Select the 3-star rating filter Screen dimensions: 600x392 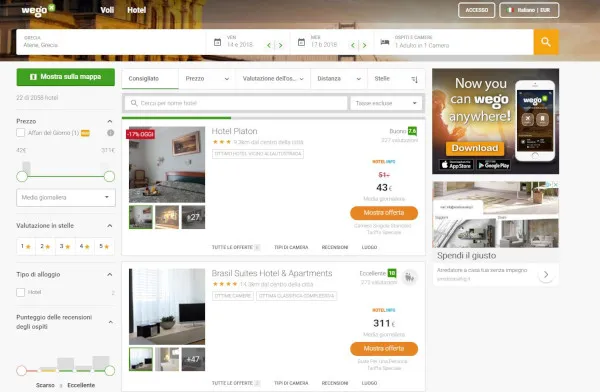click(65, 246)
